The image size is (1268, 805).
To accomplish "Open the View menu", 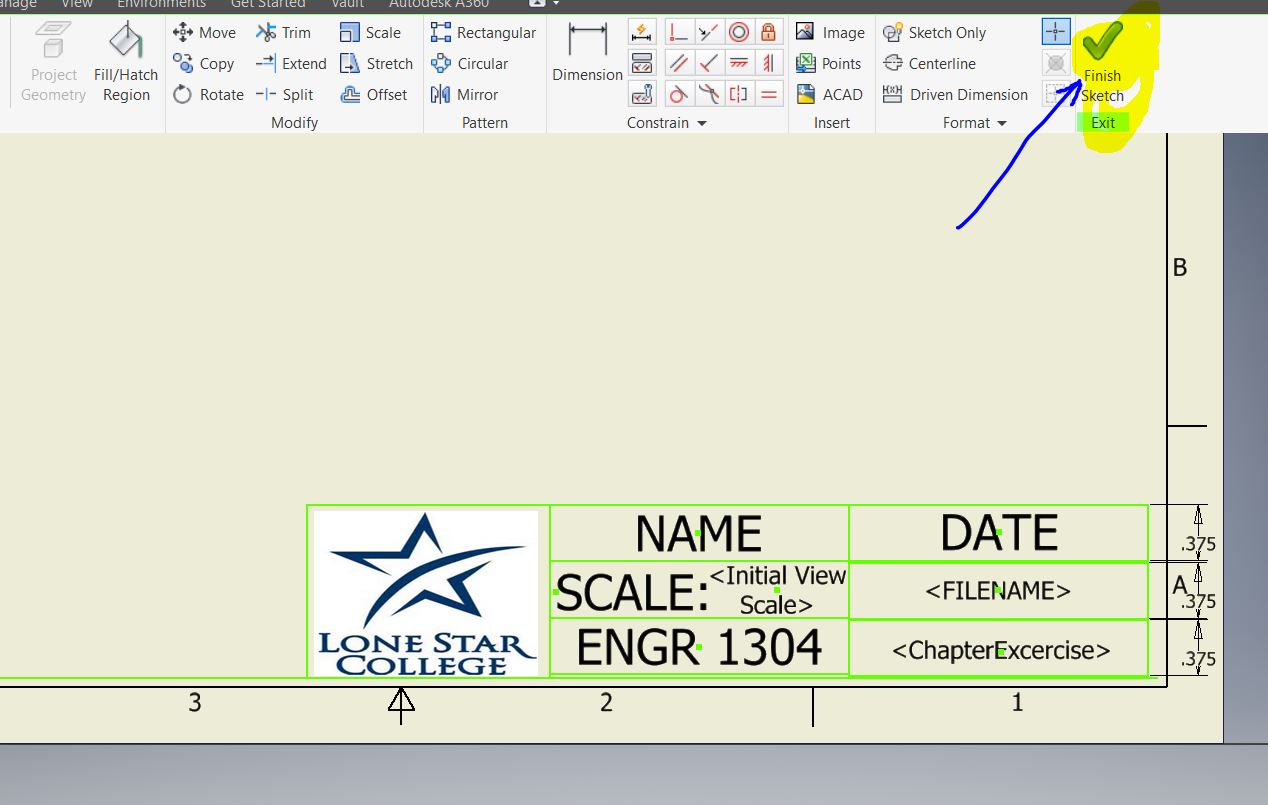I will pyautogui.click(x=77, y=4).
